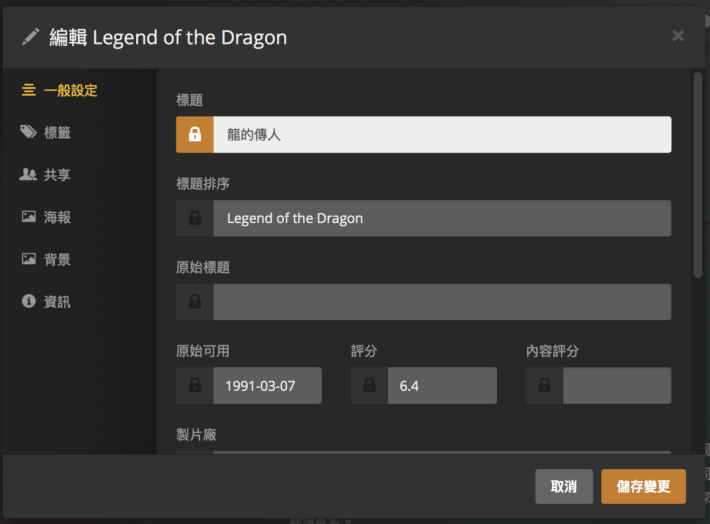Image resolution: width=710 pixels, height=524 pixels.
Task: Click the 一般設定 list icon
Action: click(x=29, y=90)
